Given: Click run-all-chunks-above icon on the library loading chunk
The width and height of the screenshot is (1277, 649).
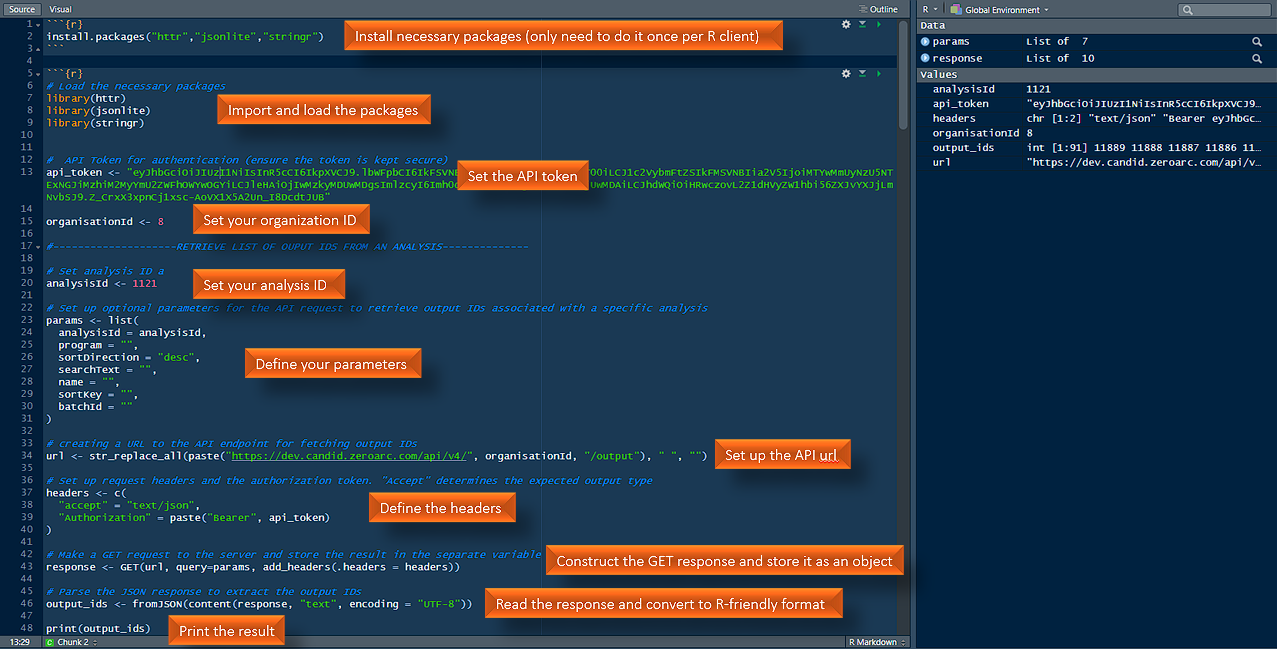Looking at the screenshot, I should click(862, 73).
